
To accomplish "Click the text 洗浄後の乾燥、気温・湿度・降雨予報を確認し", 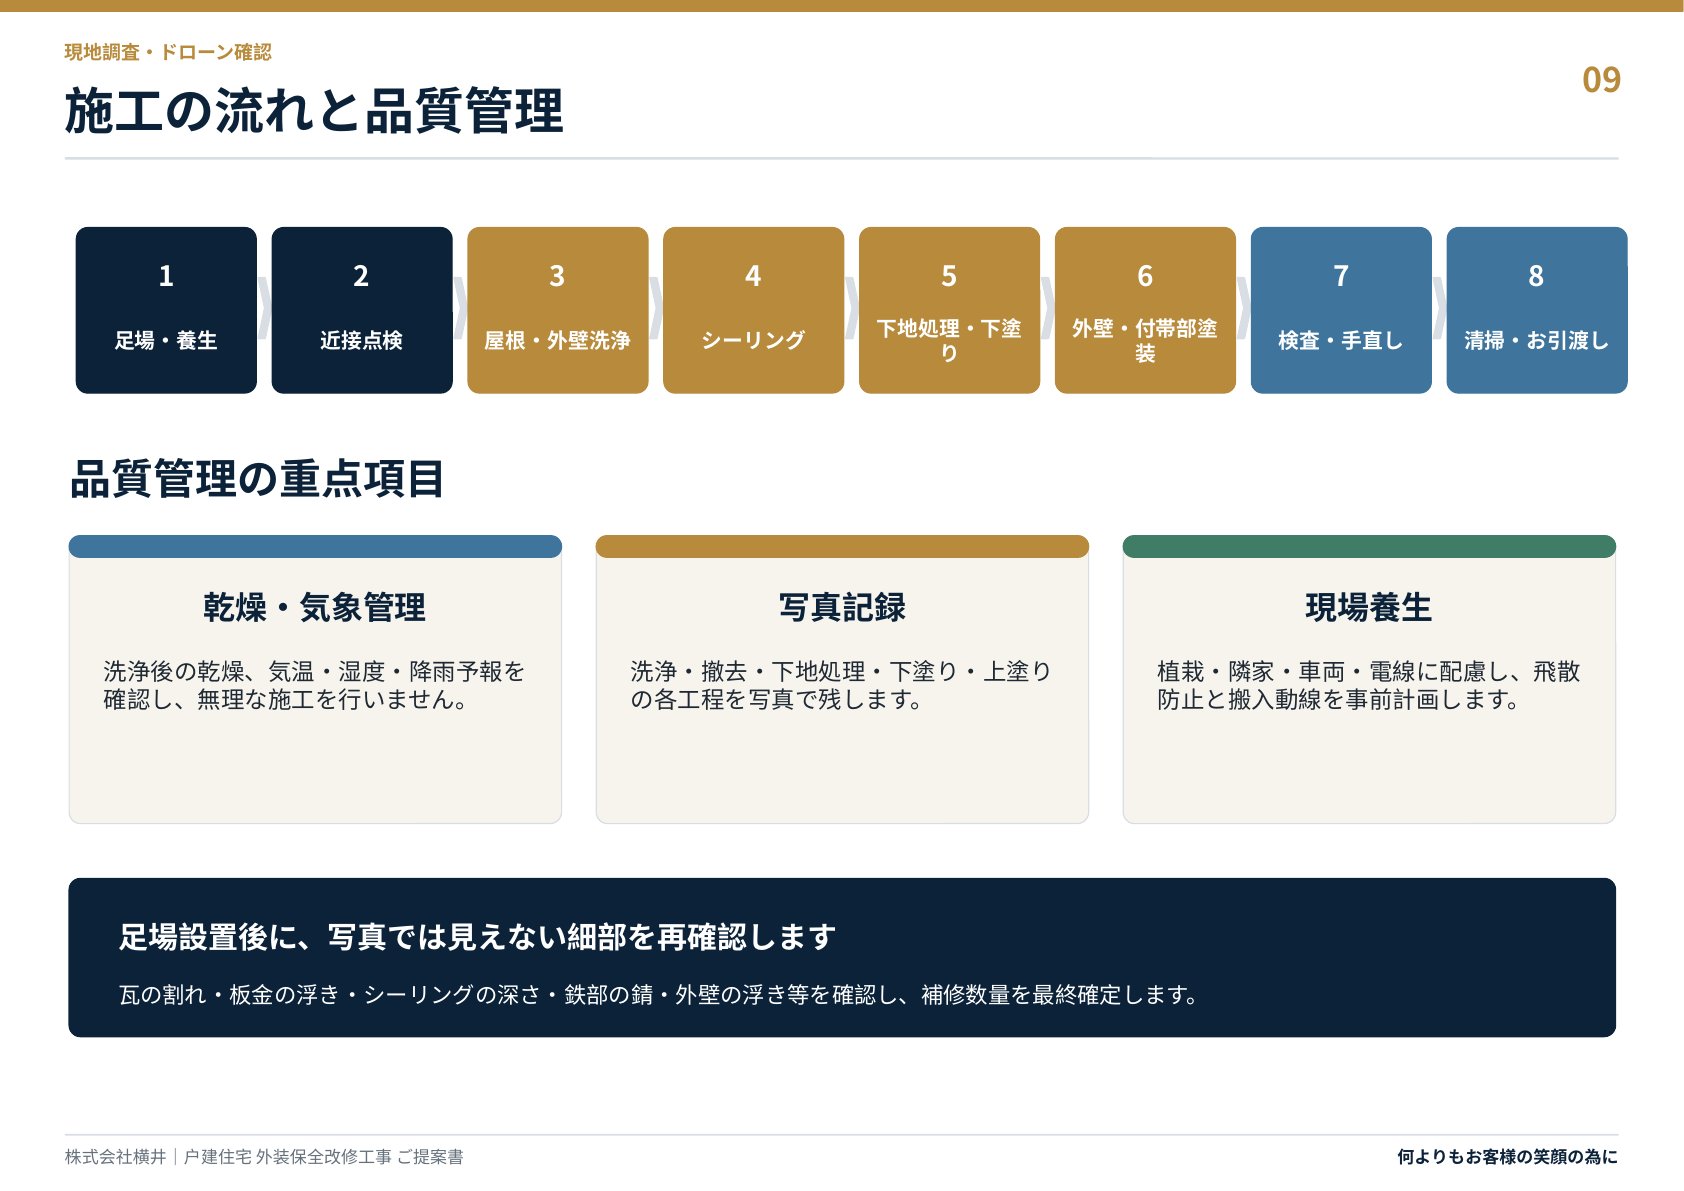I will point(314,685).
